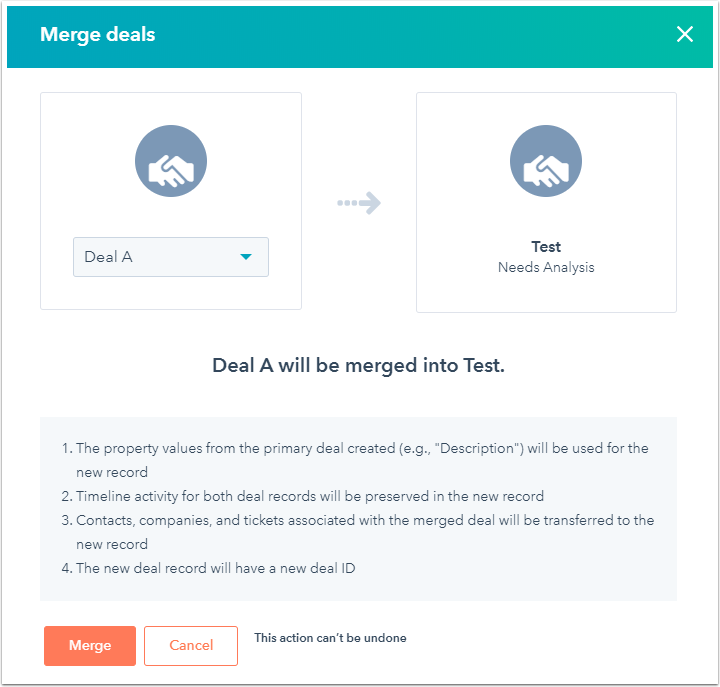
Task: Open the Deal A dropdown field
Action: pos(171,257)
